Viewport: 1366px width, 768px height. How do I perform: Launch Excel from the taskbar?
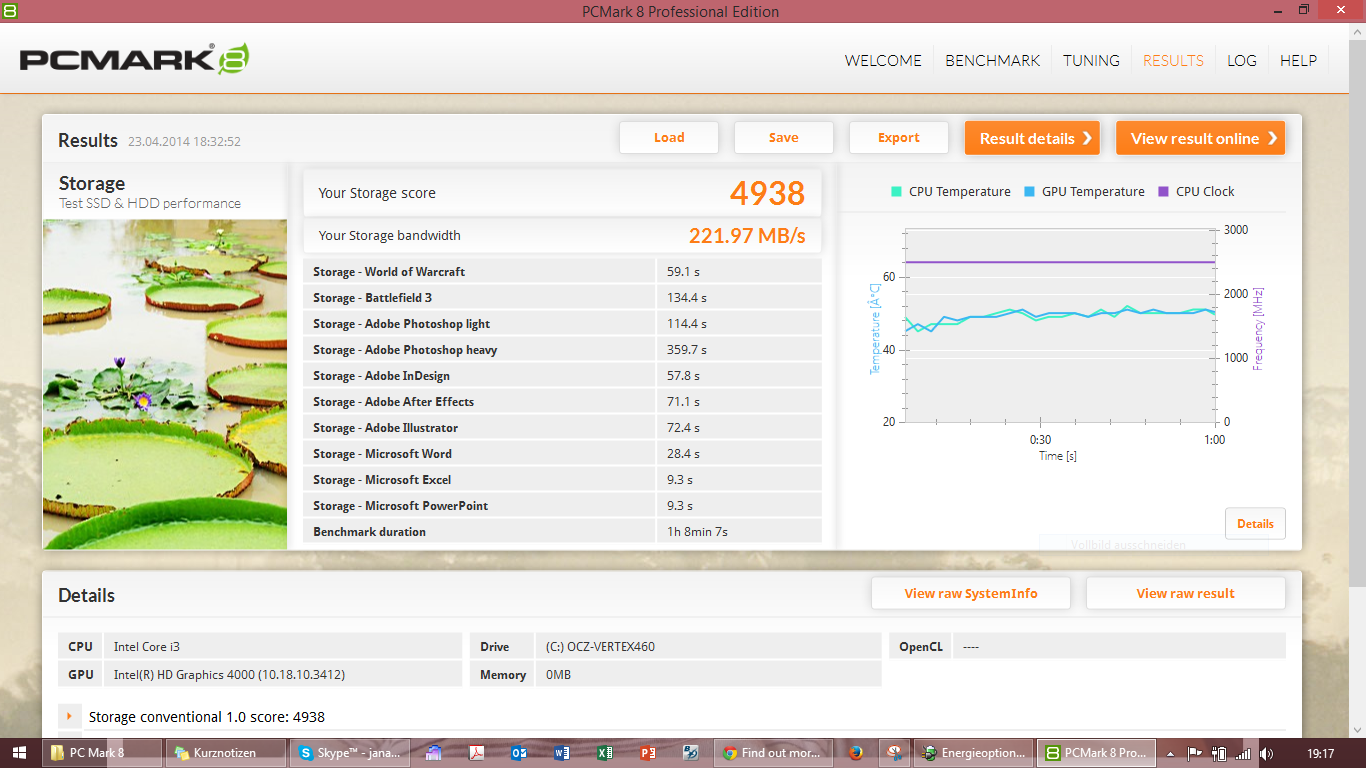604,753
